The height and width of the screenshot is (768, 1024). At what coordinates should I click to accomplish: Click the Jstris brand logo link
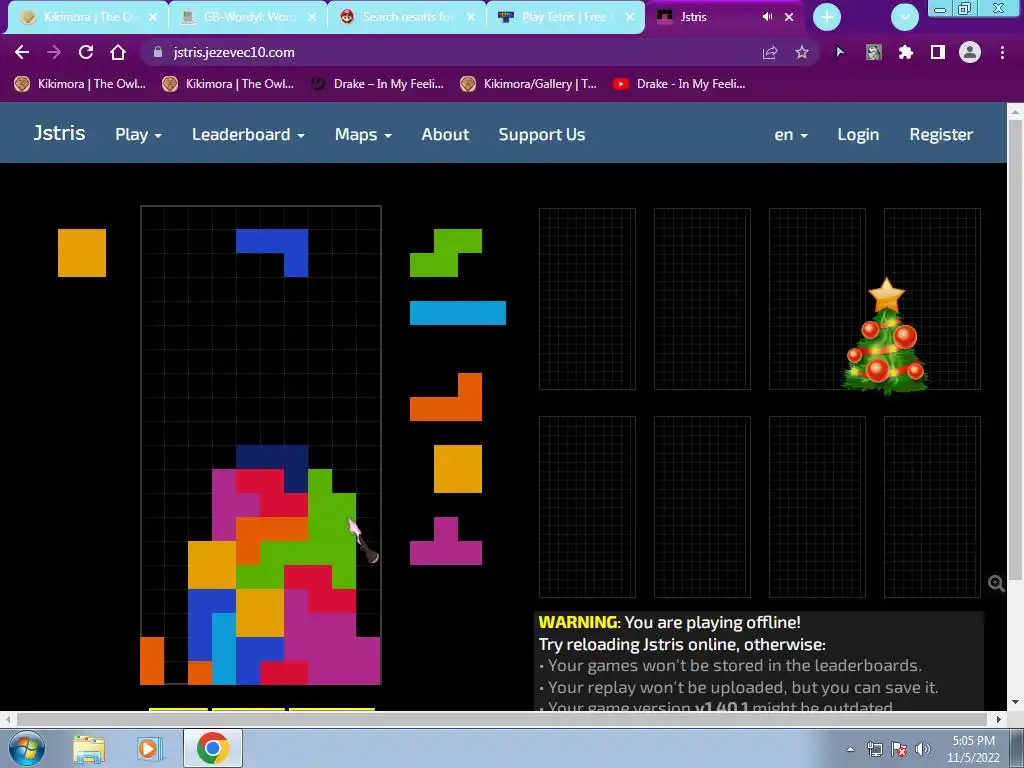click(59, 133)
